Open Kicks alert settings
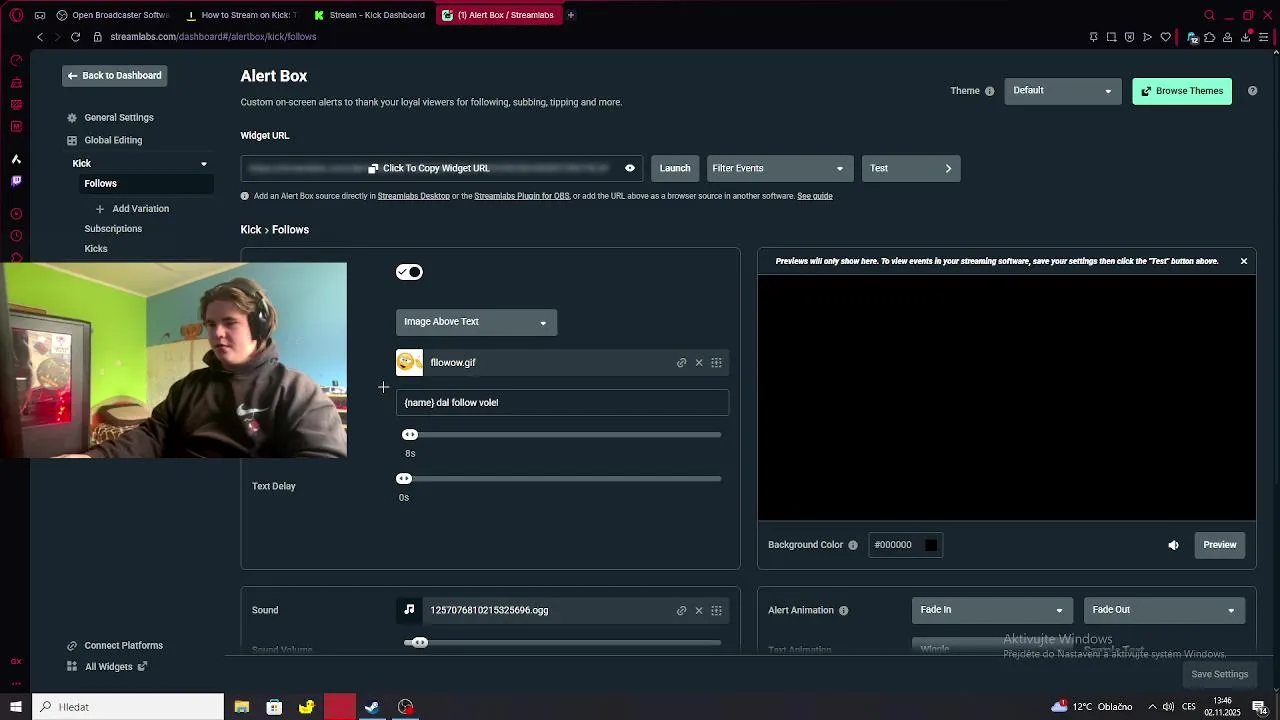Viewport: 1280px width, 720px height. coord(96,249)
